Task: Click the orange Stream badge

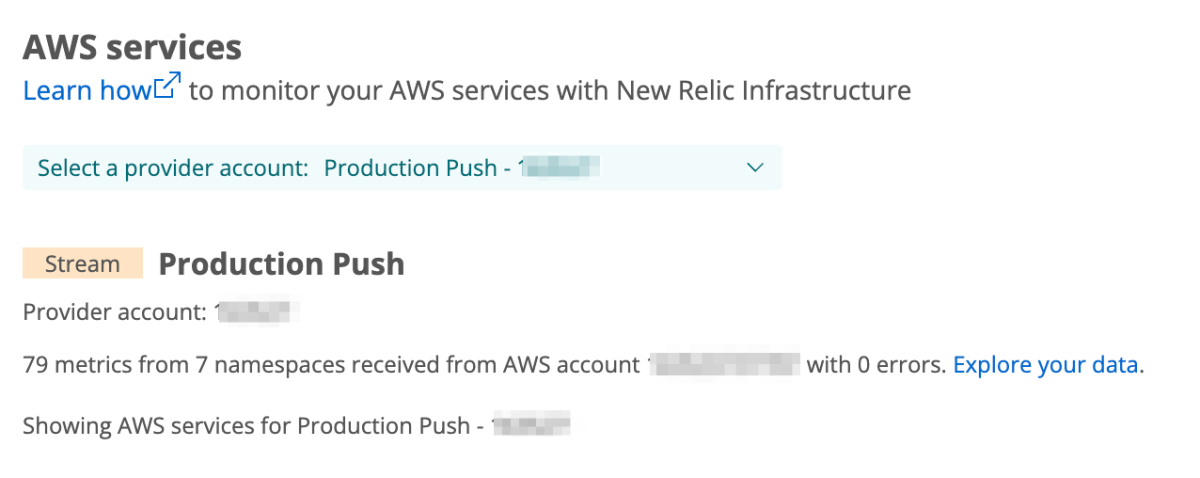Action: click(x=83, y=264)
